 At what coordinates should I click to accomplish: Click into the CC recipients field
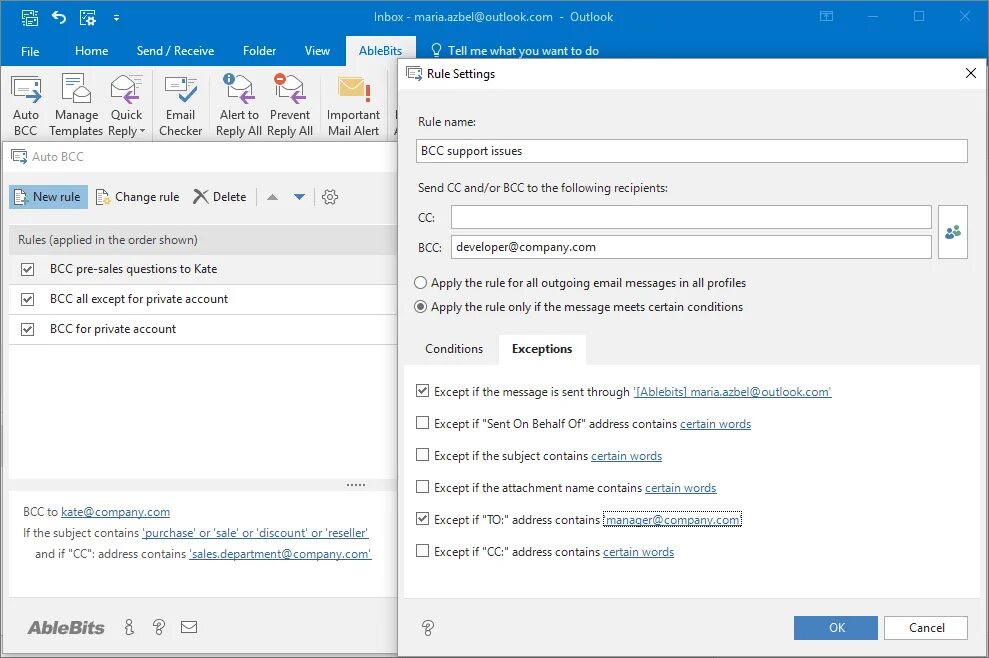[691, 217]
